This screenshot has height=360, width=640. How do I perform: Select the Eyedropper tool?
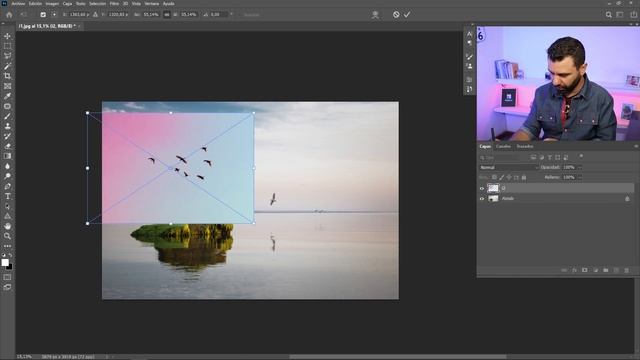click(x=7, y=96)
